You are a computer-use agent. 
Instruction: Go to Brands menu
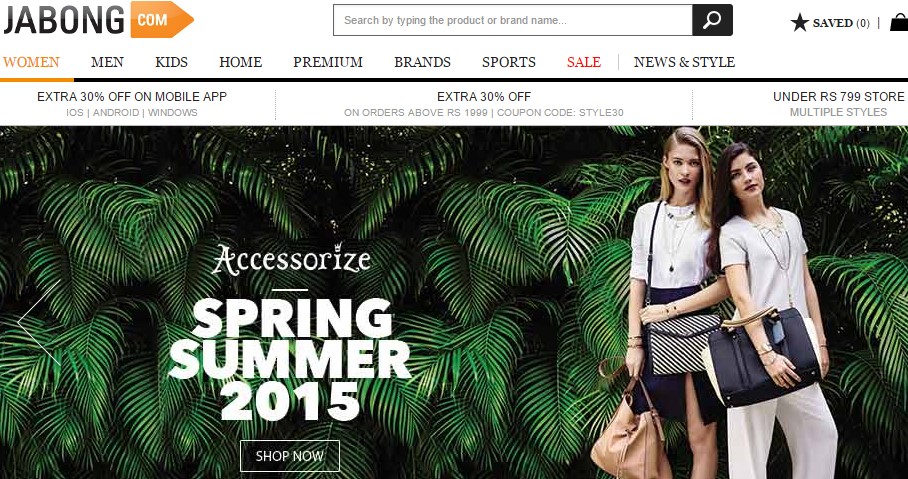click(422, 62)
